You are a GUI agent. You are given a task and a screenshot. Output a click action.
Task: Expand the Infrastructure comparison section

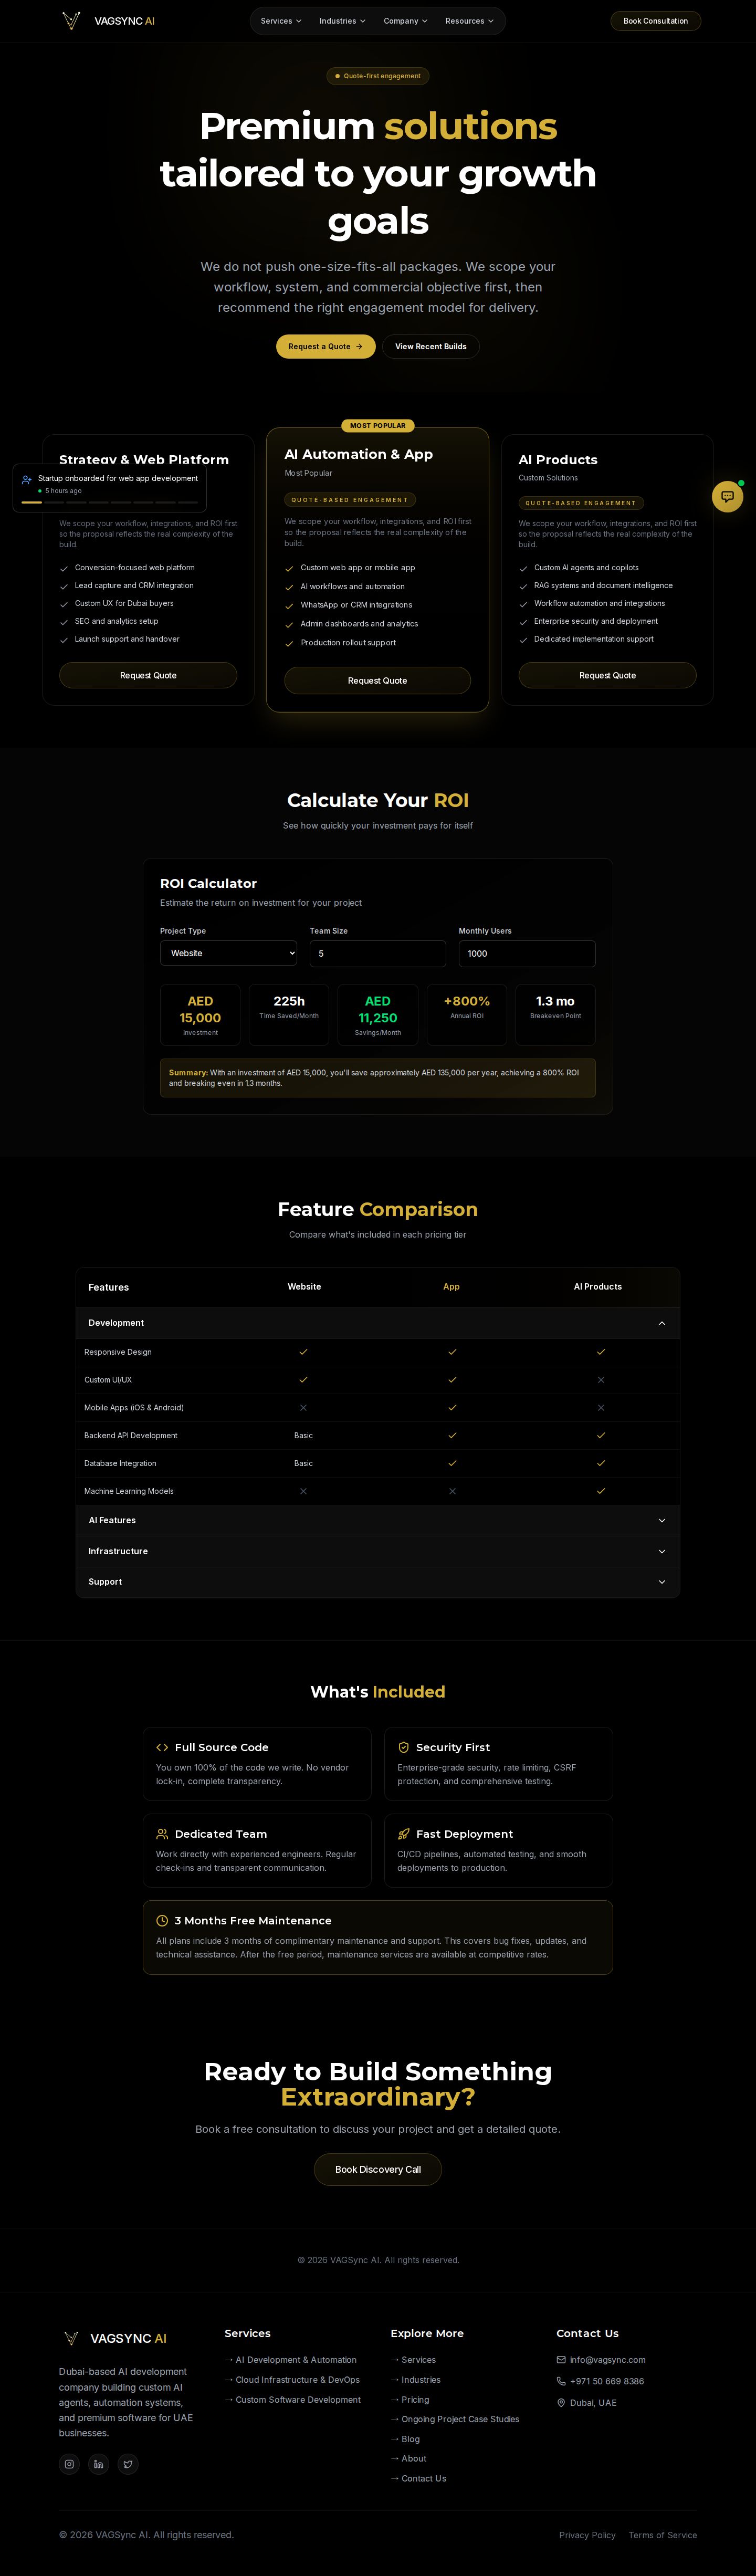coord(378,1551)
